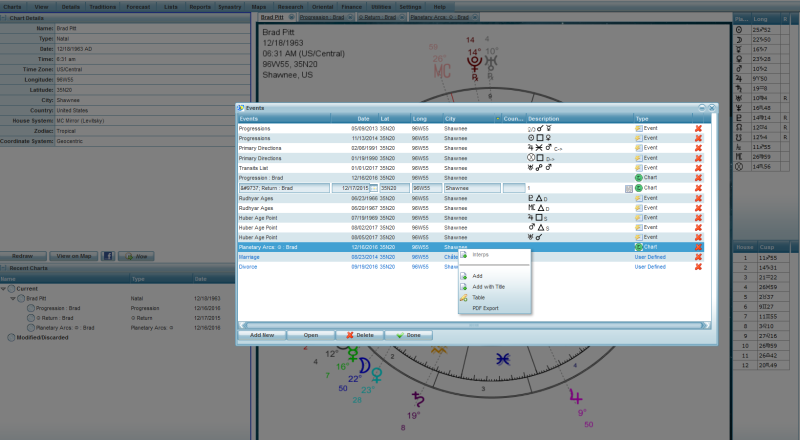
Task: Click the Add with Title icon in the context menu
Action: pos(463,287)
